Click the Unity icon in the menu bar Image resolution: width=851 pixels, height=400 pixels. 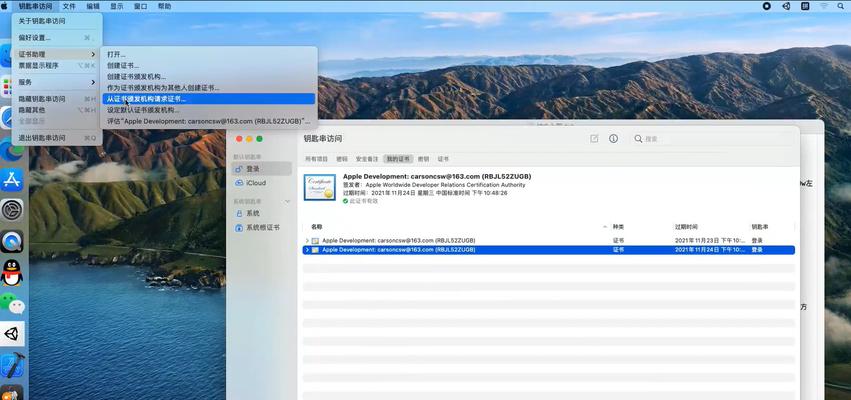point(786,7)
